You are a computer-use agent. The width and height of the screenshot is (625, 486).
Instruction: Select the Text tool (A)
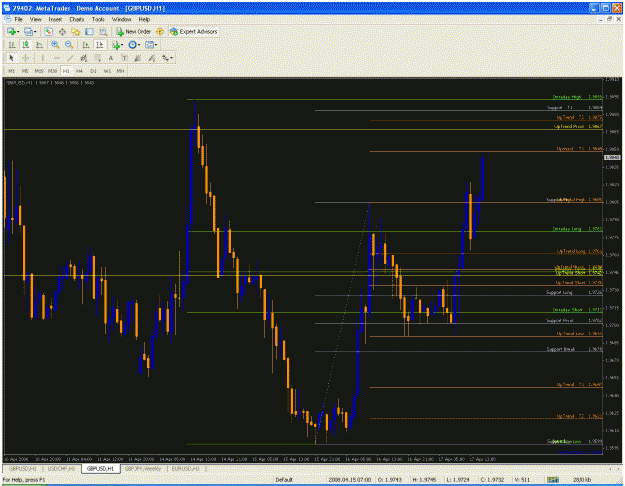(x=111, y=58)
